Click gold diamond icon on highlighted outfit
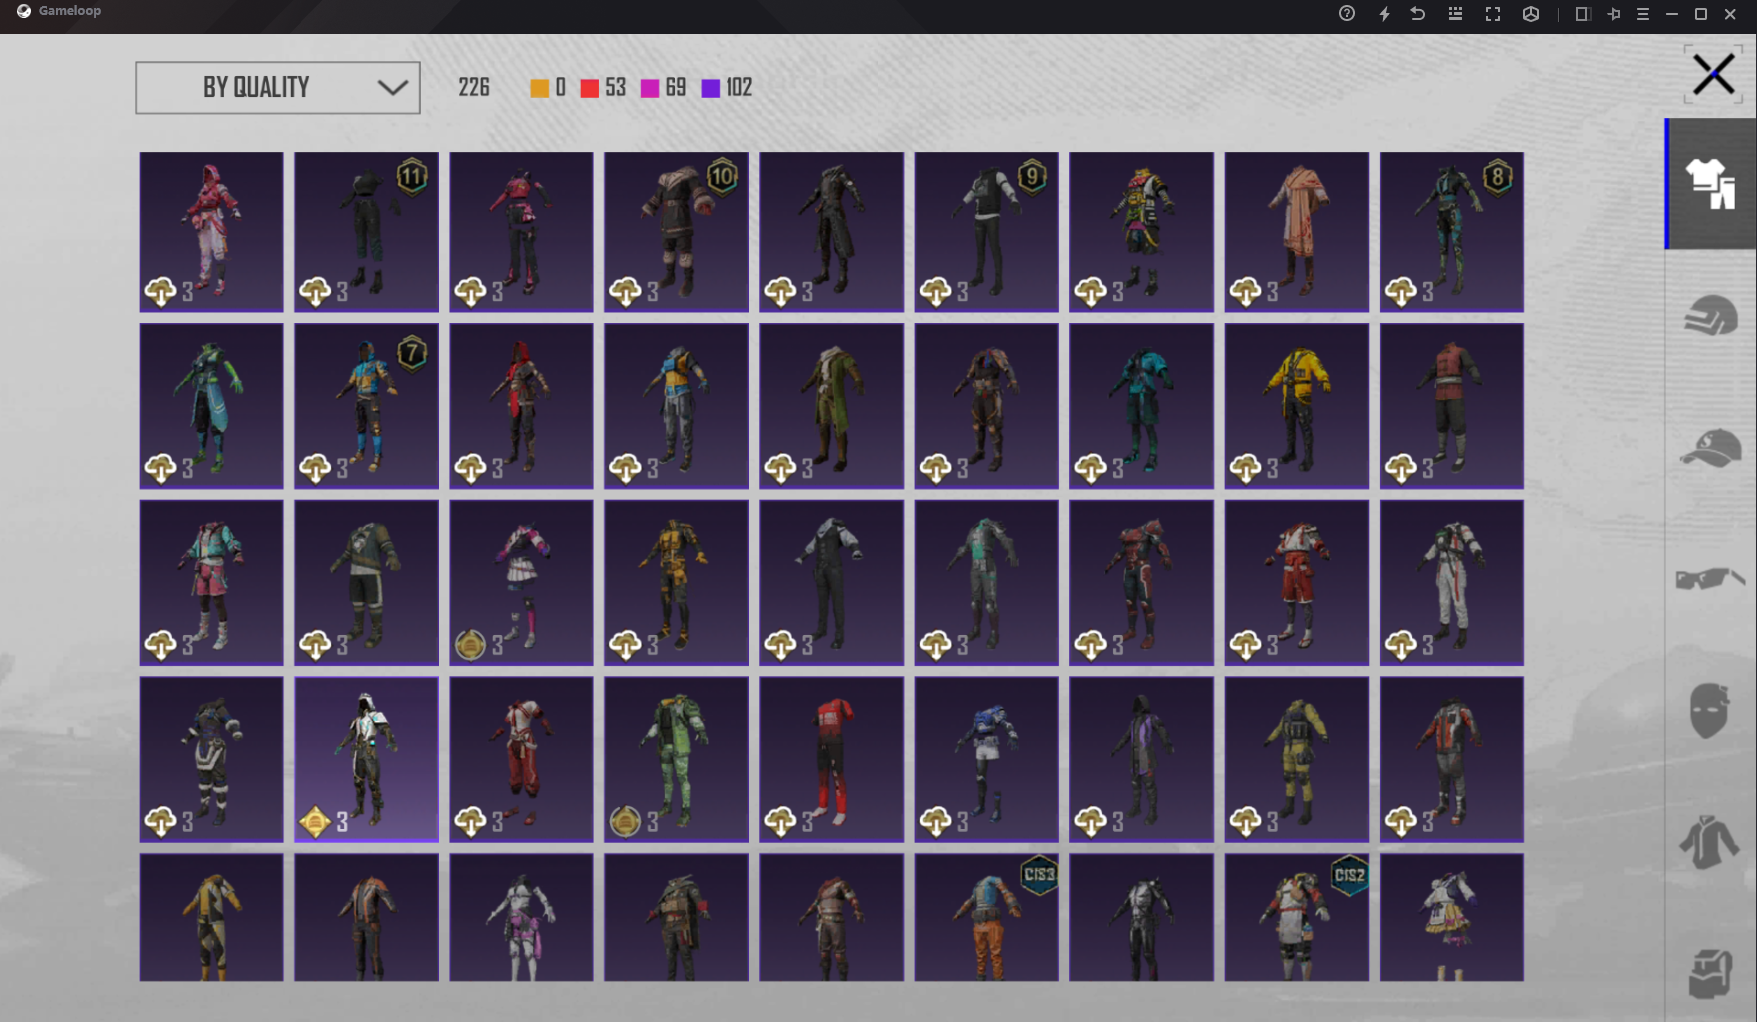Screen dimensions: 1757x1022 pyautogui.click(x=315, y=822)
